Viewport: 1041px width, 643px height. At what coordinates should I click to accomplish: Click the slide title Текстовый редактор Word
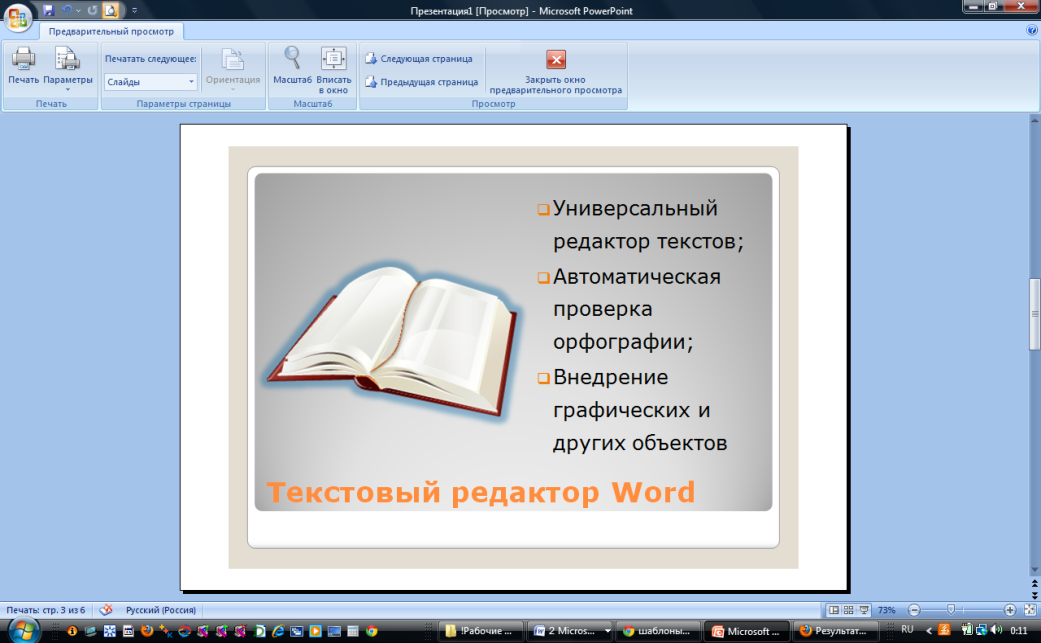pyautogui.click(x=481, y=492)
